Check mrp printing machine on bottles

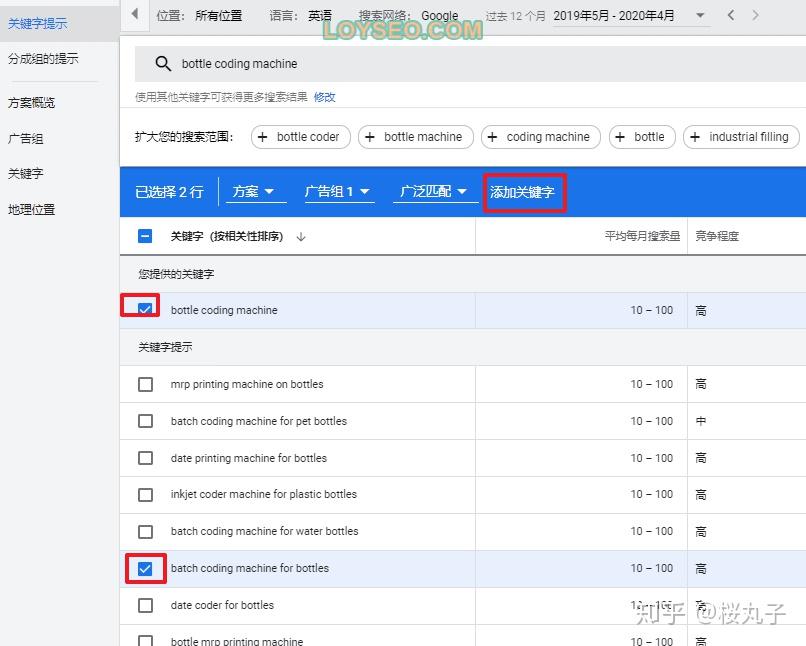point(145,384)
